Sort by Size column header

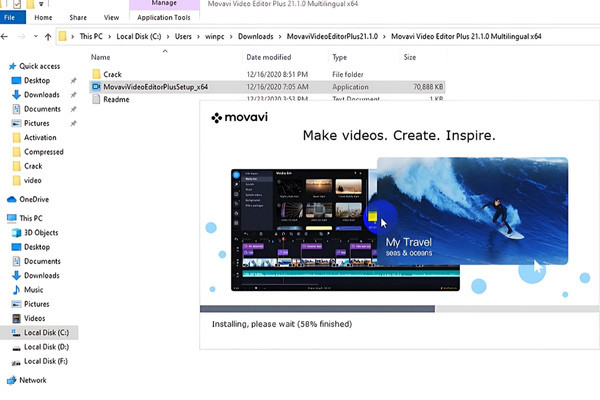[x=409, y=57]
